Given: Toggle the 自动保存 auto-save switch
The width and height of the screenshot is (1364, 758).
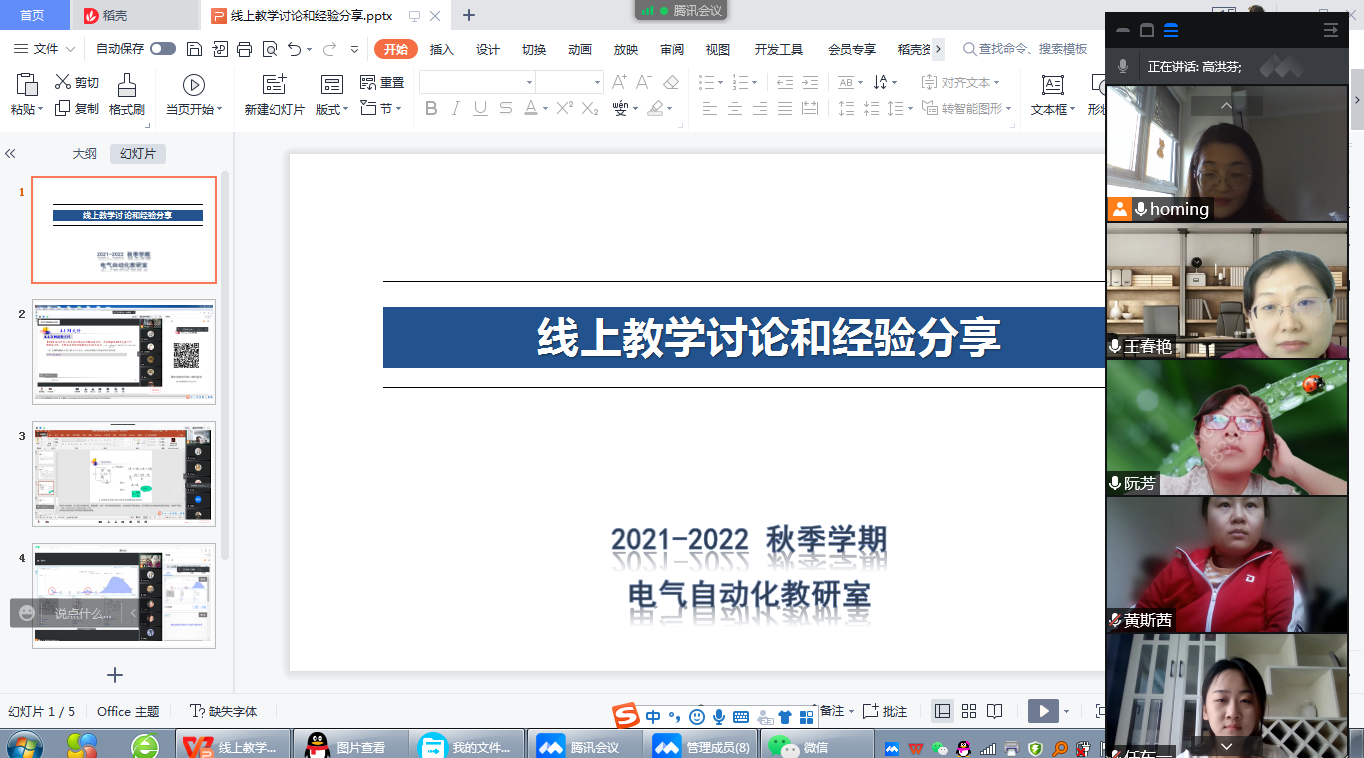Looking at the screenshot, I should pos(163,49).
